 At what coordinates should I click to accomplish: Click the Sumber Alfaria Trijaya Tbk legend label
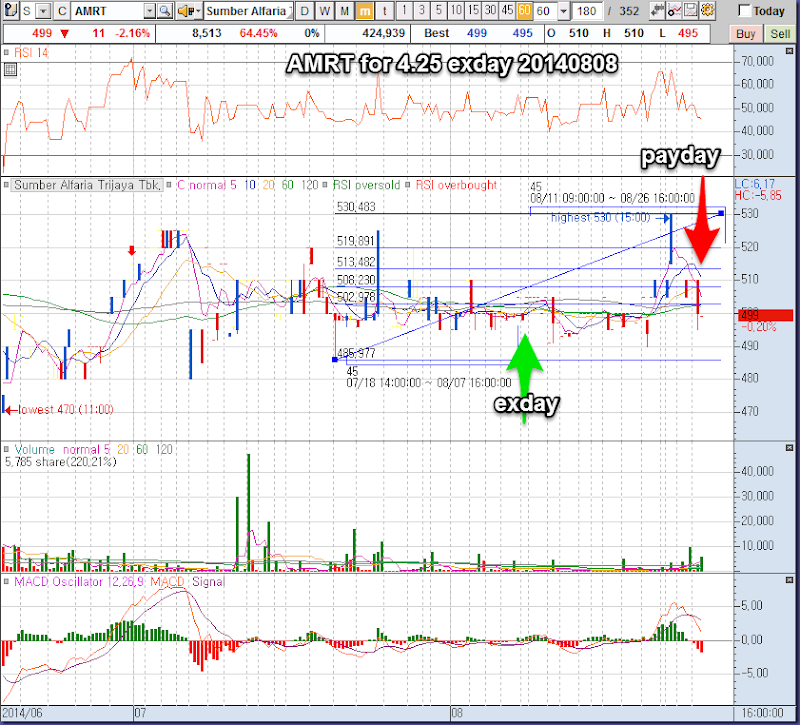87,185
